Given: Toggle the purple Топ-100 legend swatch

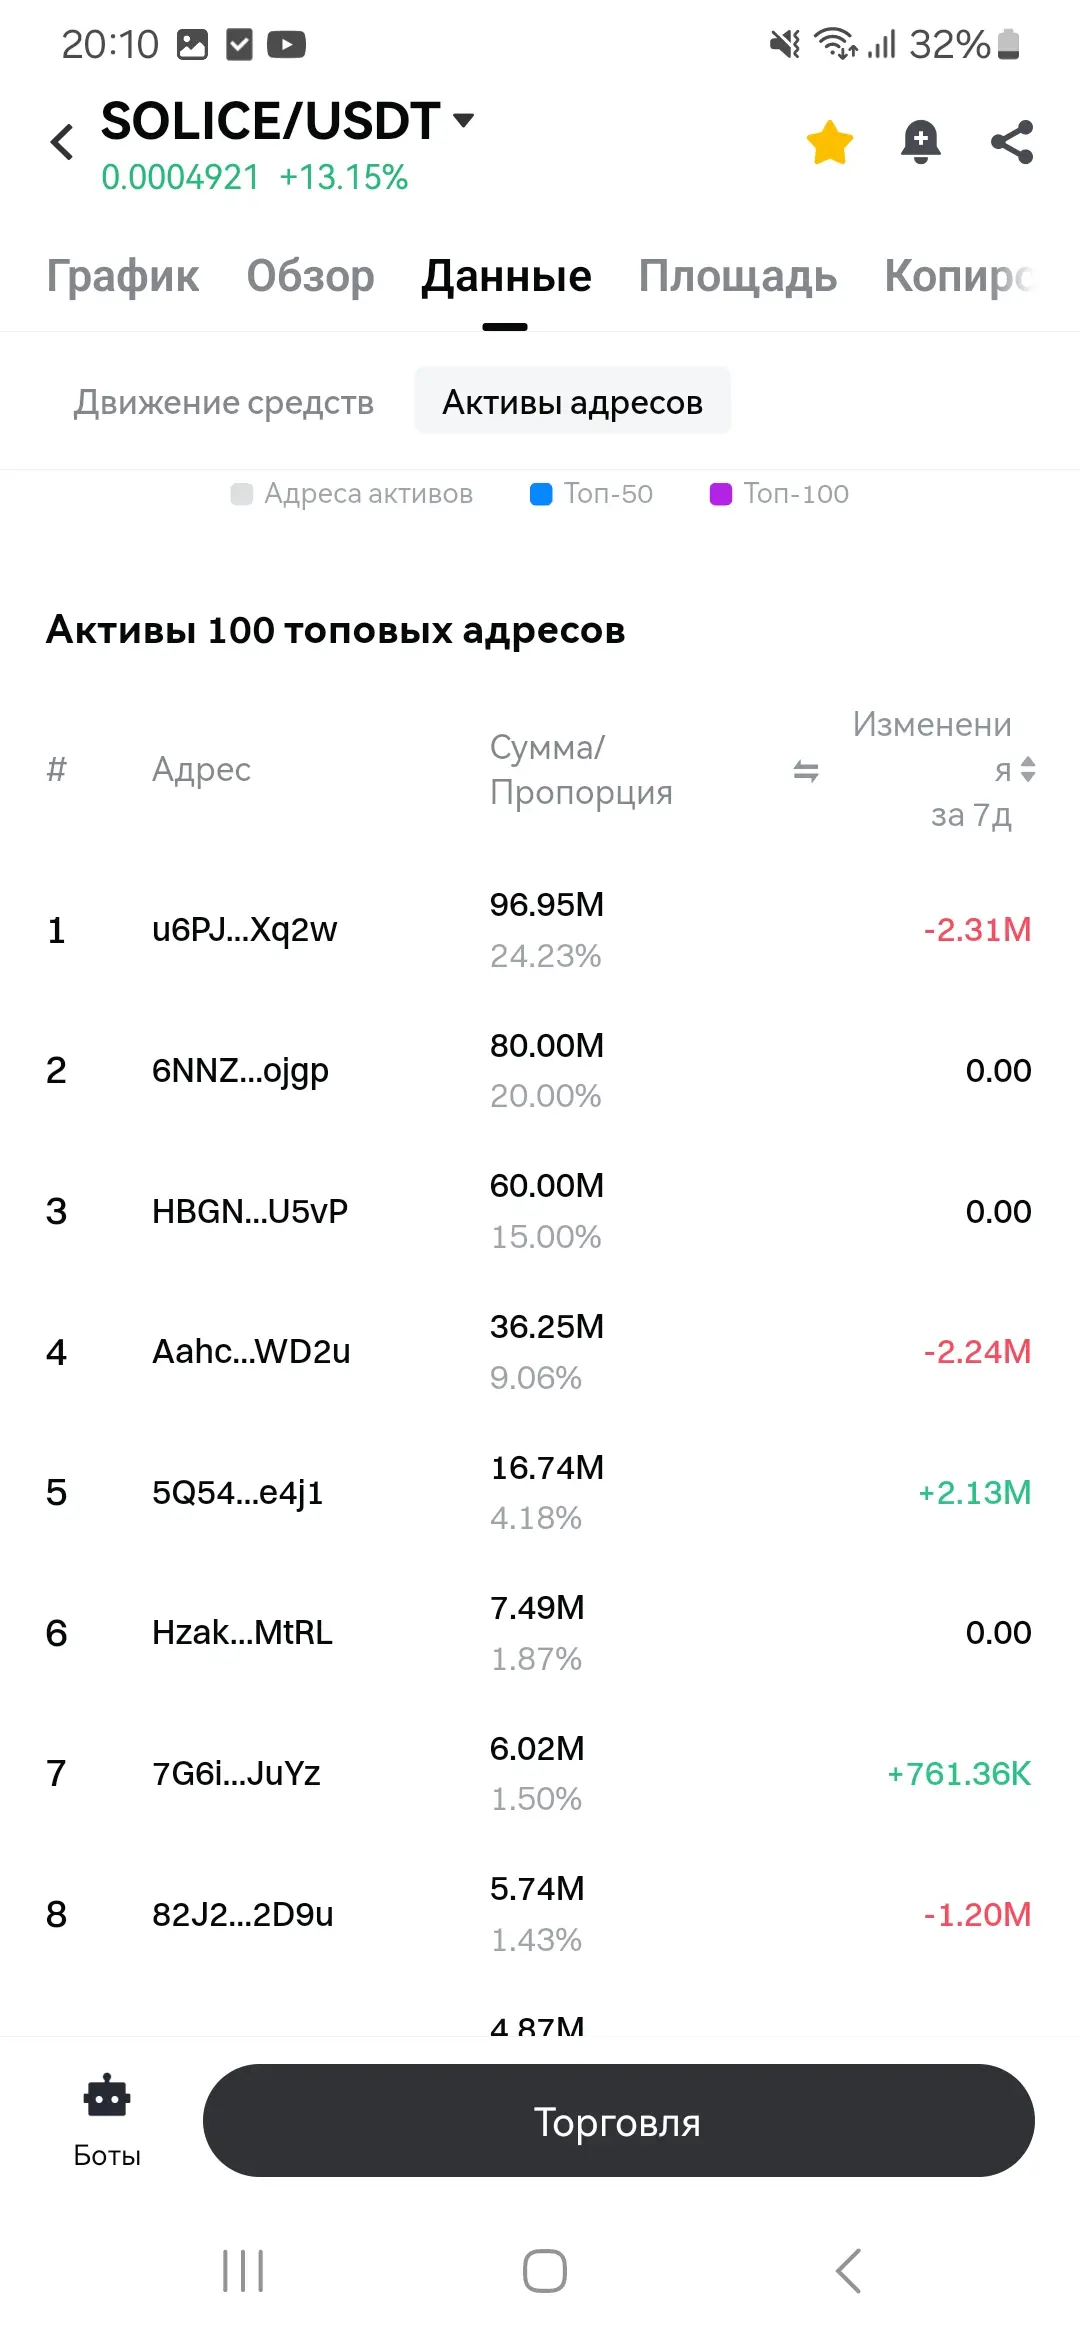Looking at the screenshot, I should [x=721, y=494].
